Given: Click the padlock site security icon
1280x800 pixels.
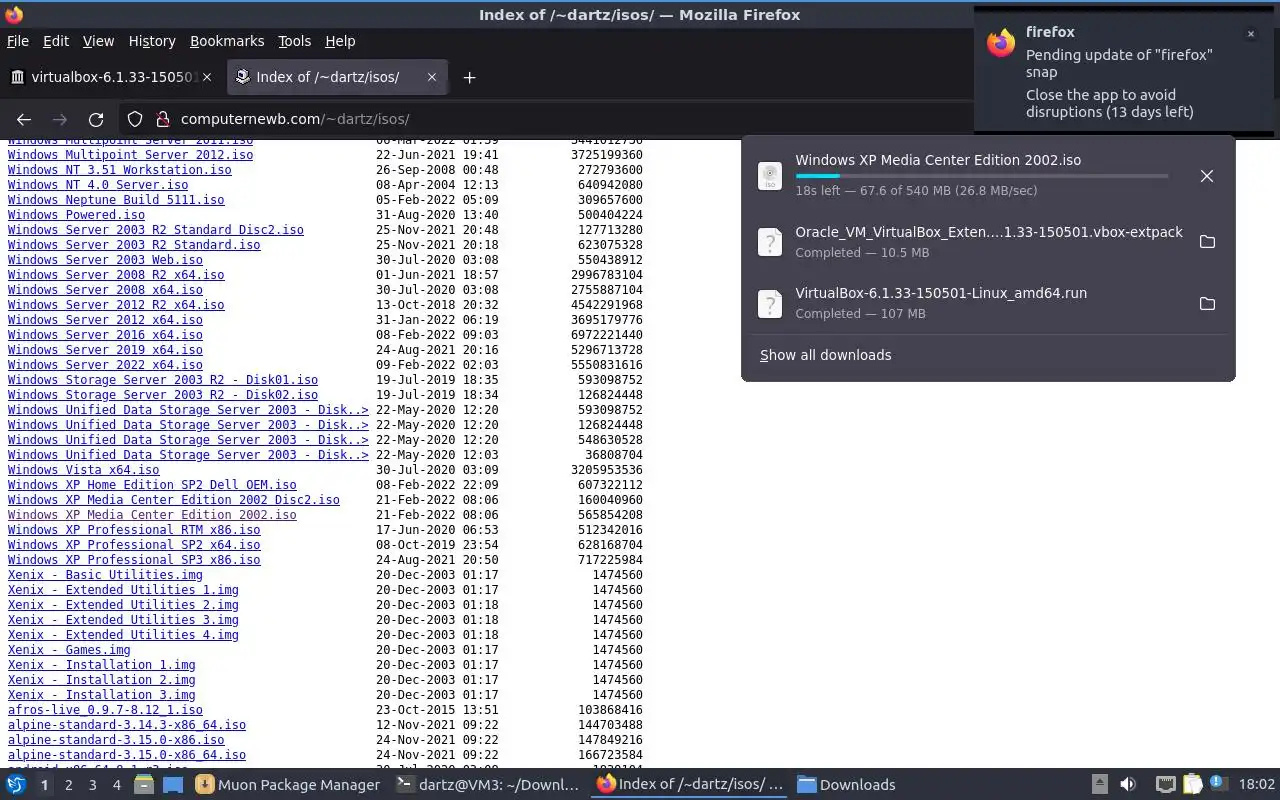Looking at the screenshot, I should [x=163, y=119].
